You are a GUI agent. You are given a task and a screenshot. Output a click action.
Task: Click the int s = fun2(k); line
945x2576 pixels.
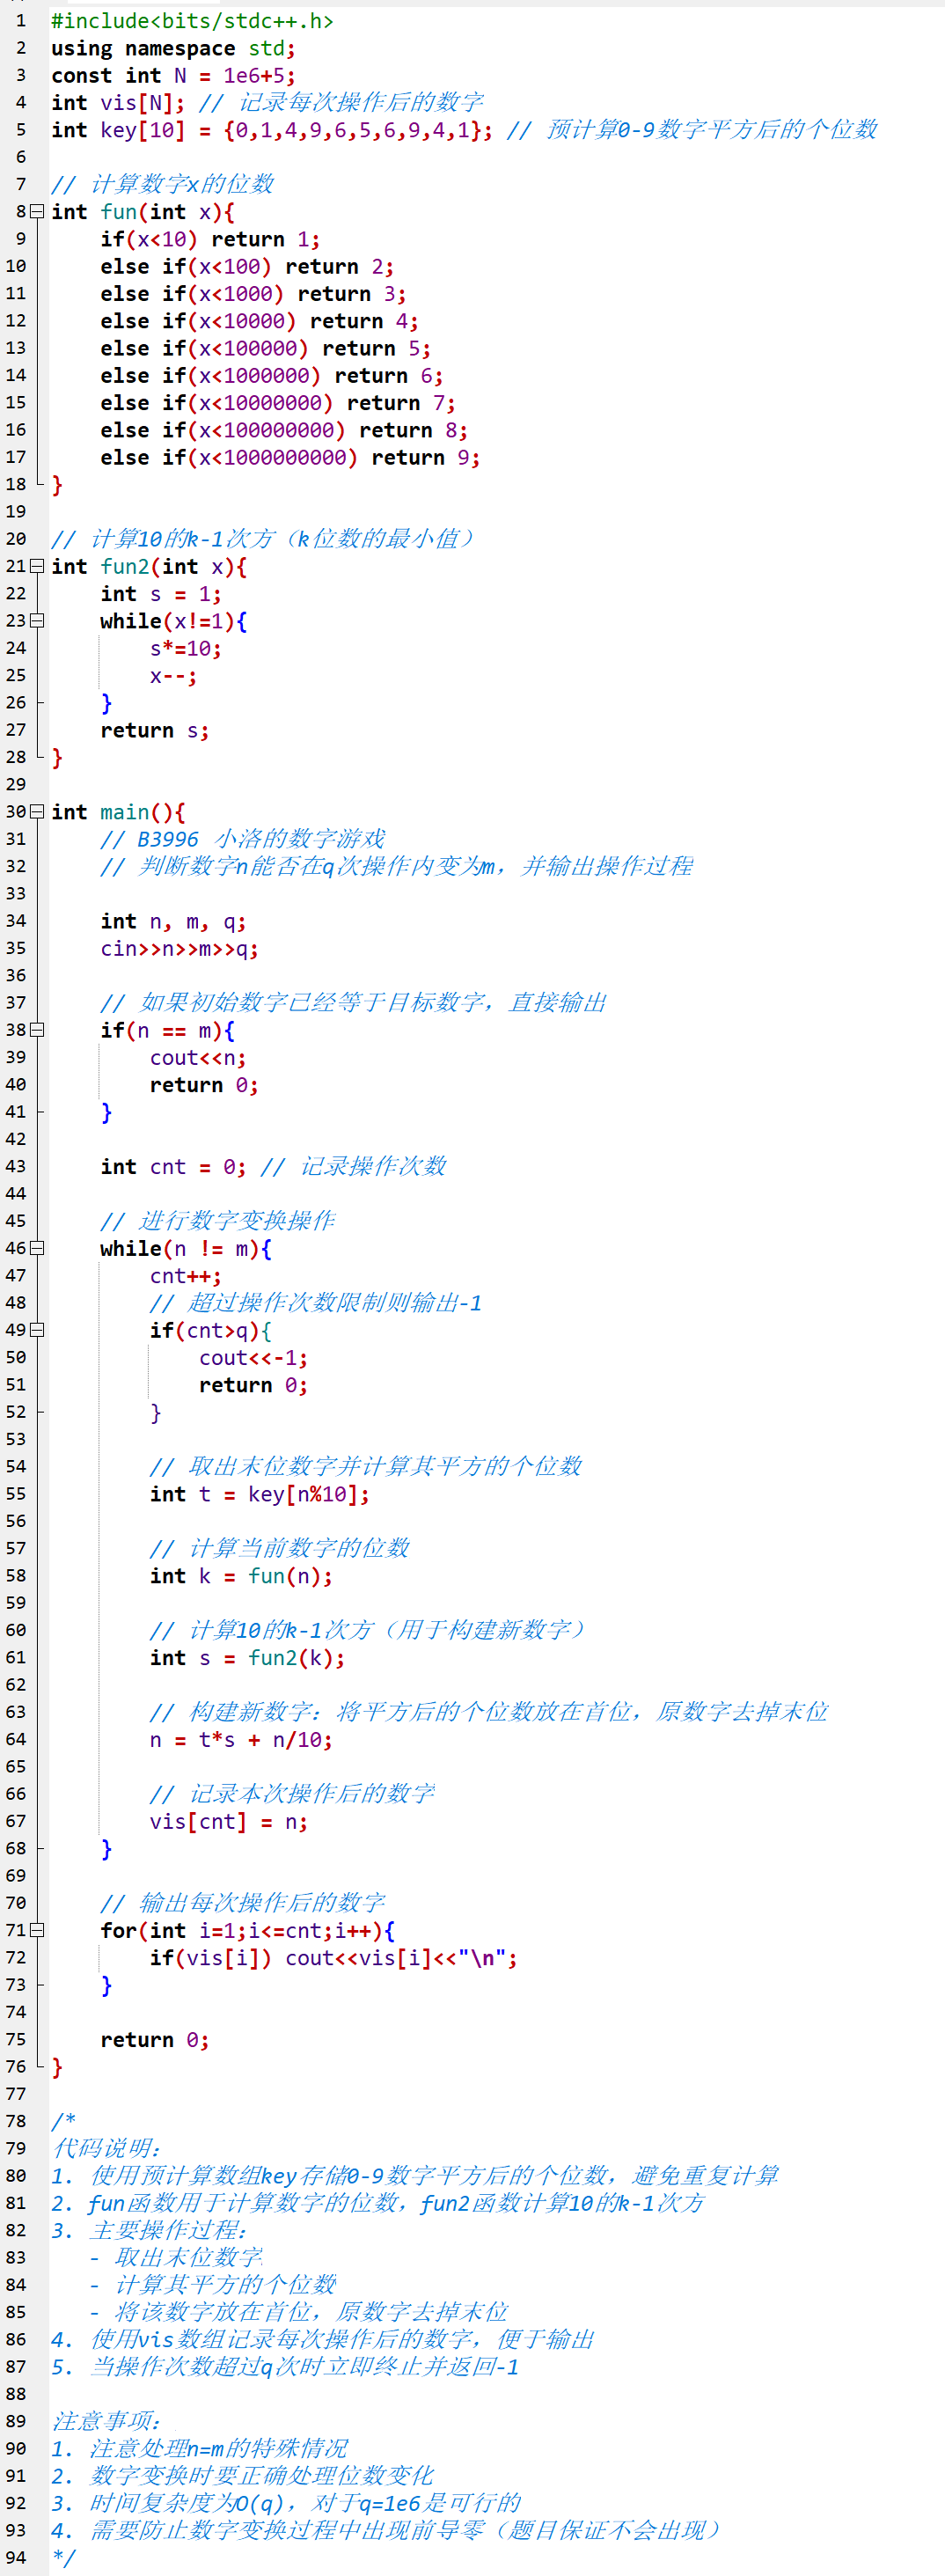247,1658
